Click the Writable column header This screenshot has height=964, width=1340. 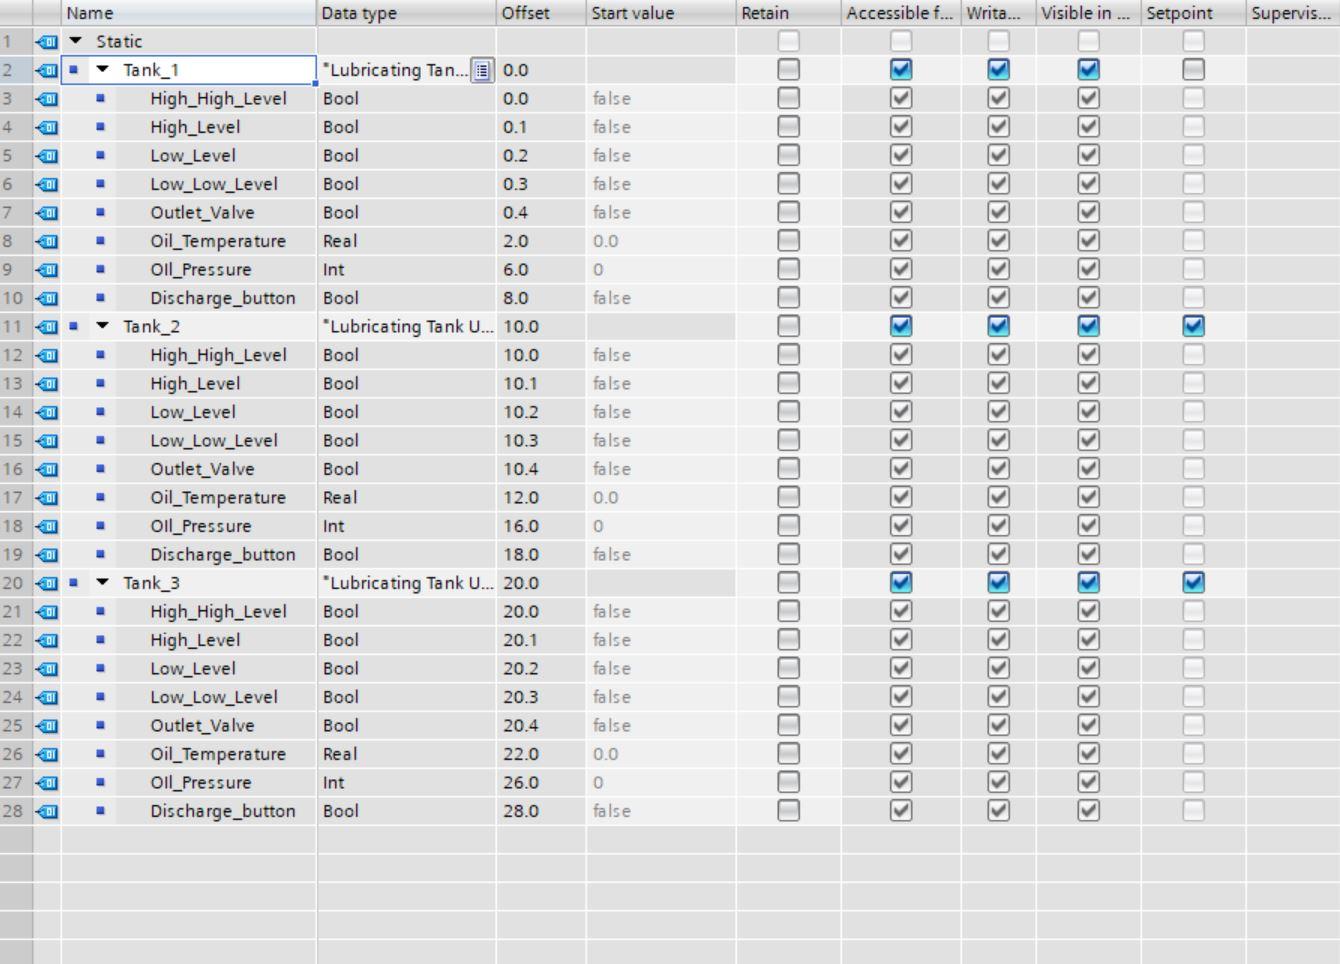point(998,13)
